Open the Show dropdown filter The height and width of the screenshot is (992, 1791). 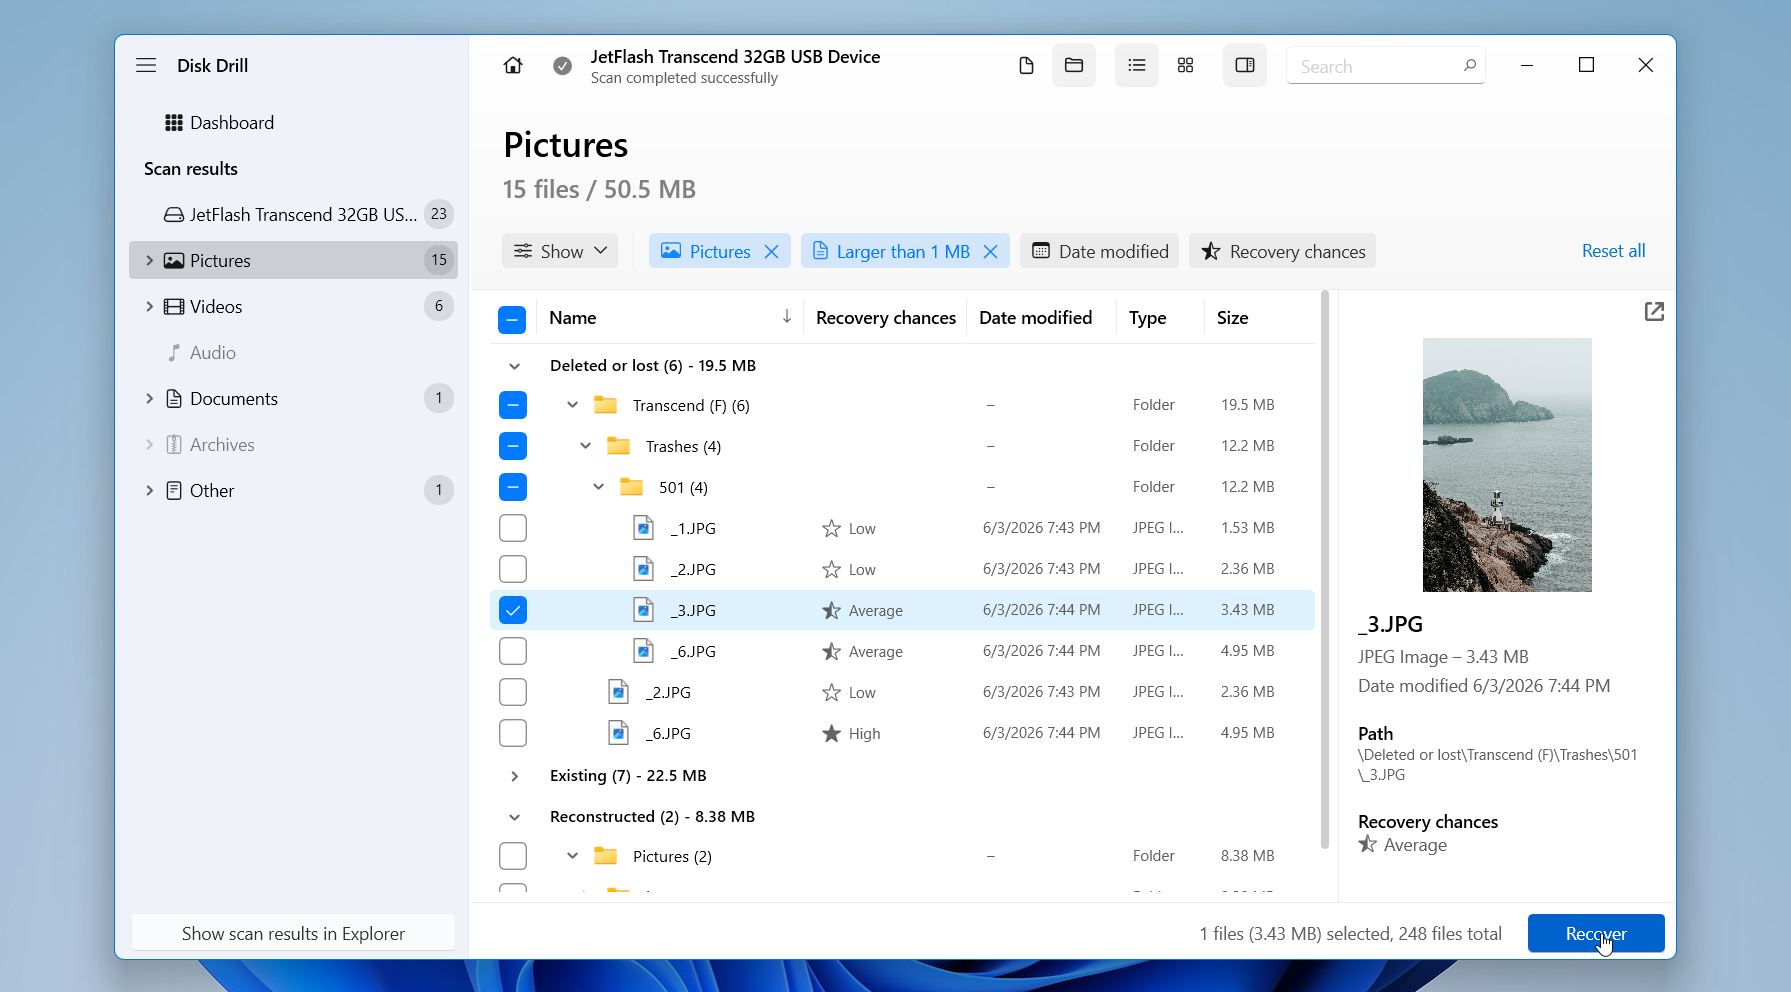(x=560, y=251)
